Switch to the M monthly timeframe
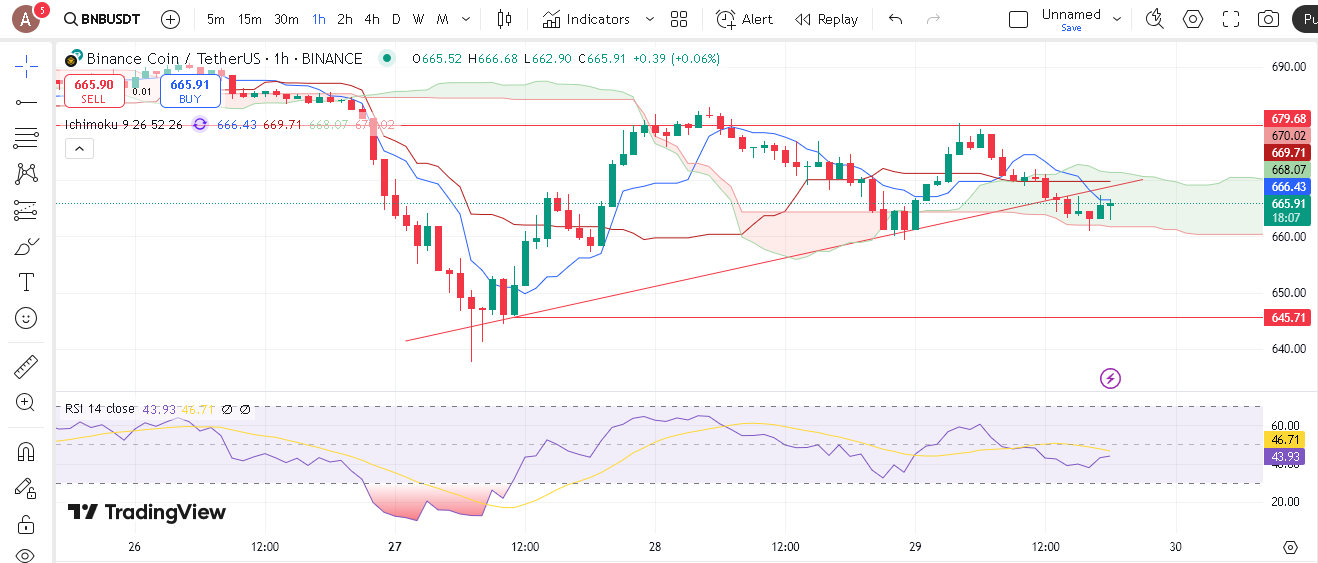 pos(442,19)
